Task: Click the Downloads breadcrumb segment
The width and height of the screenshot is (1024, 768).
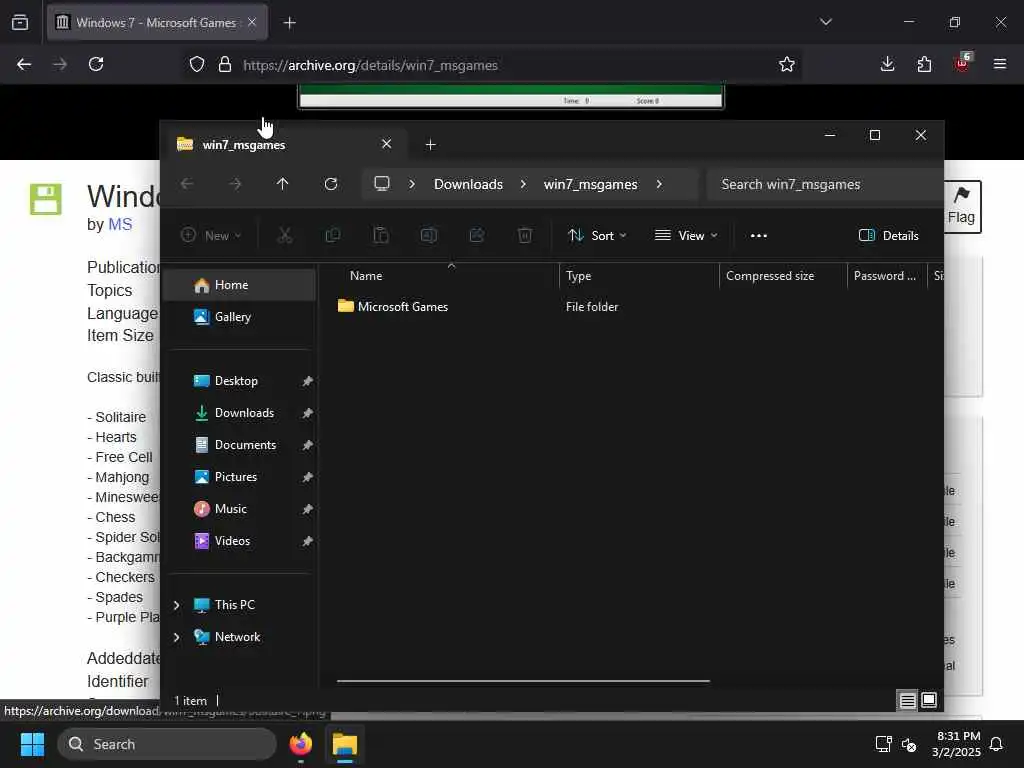Action: pyautogui.click(x=468, y=184)
